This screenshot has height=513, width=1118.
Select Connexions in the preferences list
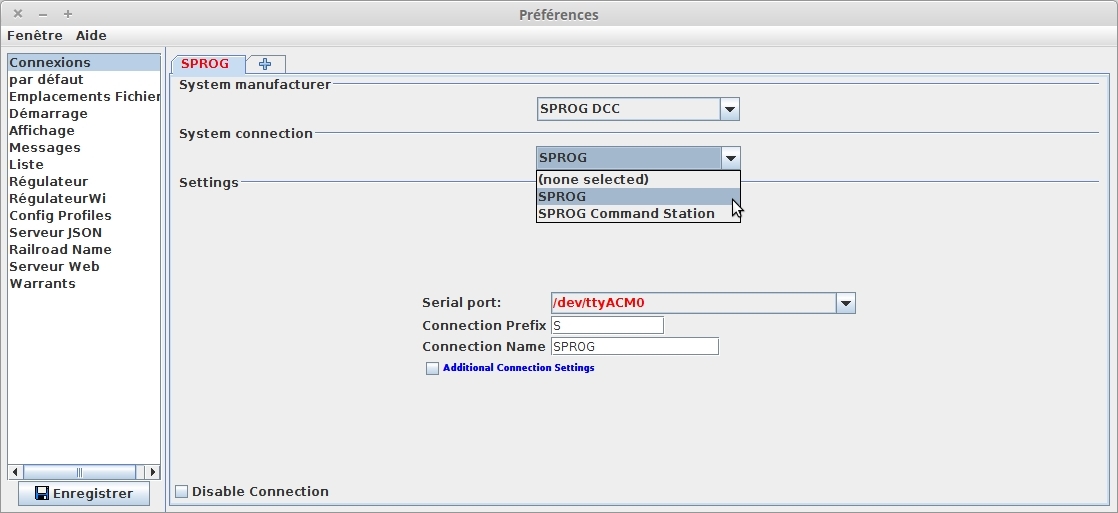83,63
